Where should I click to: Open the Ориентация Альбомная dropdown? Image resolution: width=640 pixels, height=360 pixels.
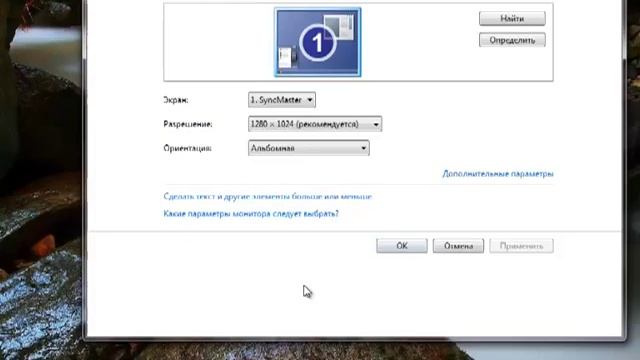(309, 148)
